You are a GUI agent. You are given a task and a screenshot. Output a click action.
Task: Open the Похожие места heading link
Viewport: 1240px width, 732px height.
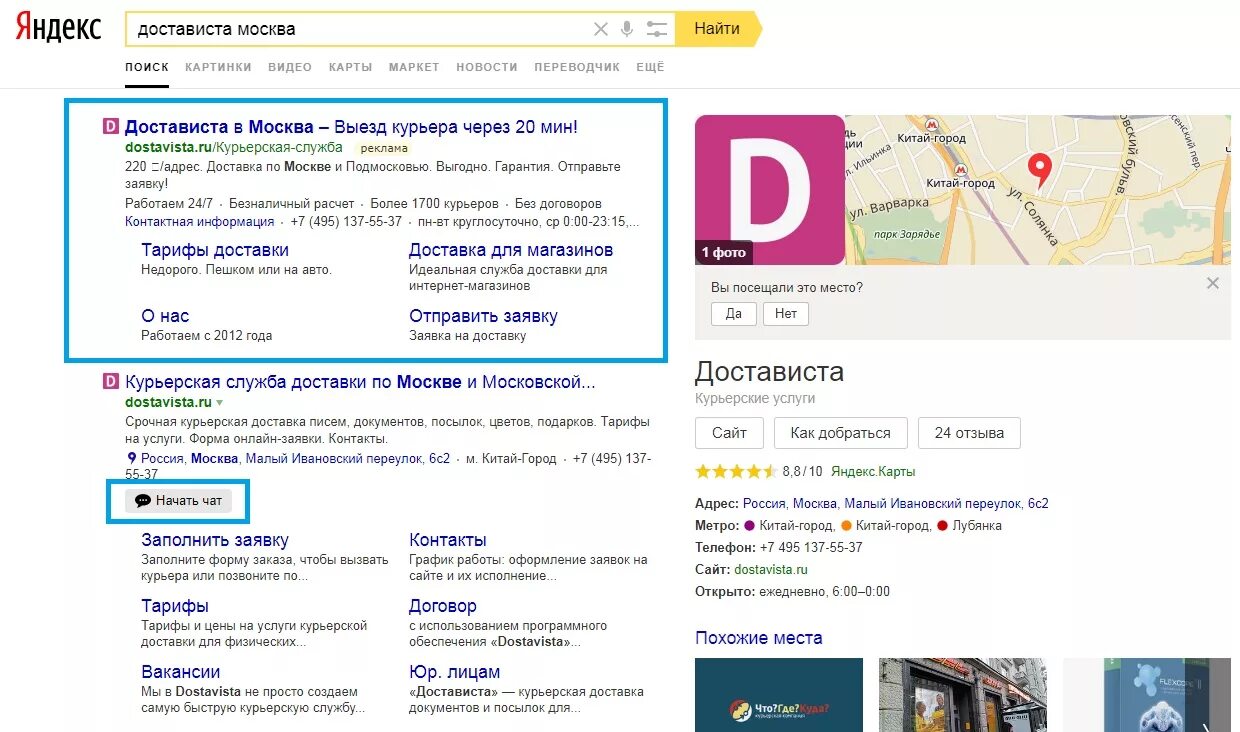759,638
